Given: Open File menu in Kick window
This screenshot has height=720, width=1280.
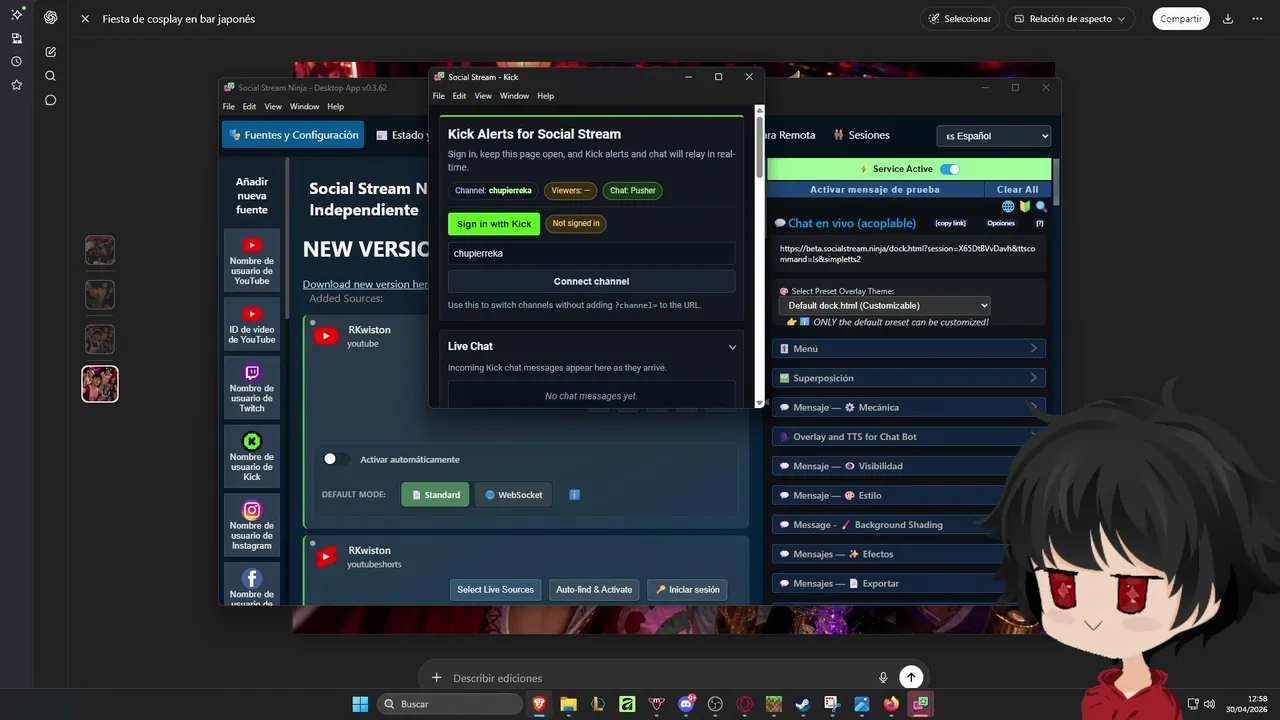Looking at the screenshot, I should click(438, 96).
